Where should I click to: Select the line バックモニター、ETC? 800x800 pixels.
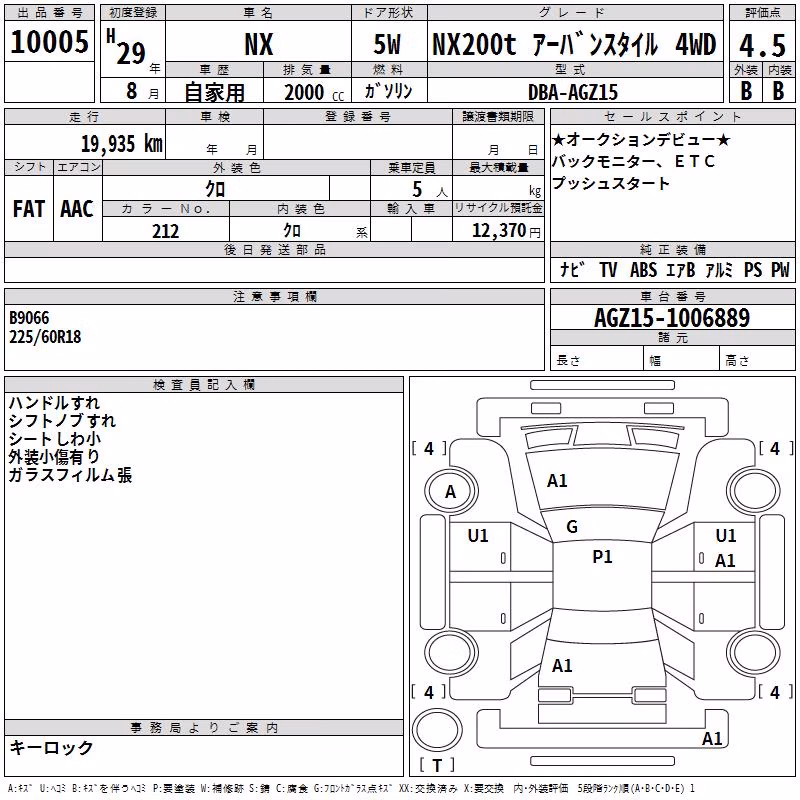coord(633,161)
